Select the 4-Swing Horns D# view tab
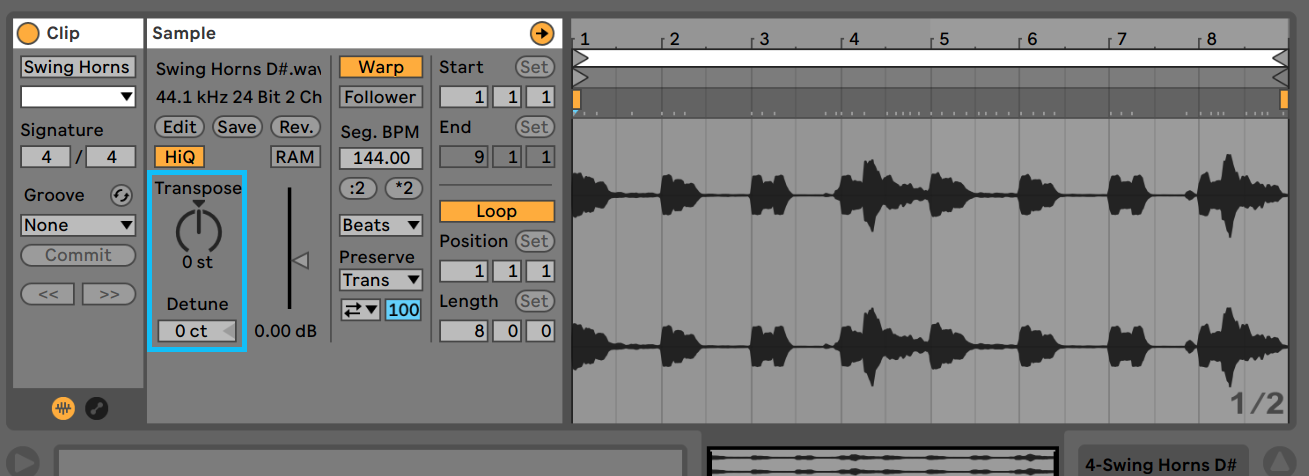 click(1161, 464)
